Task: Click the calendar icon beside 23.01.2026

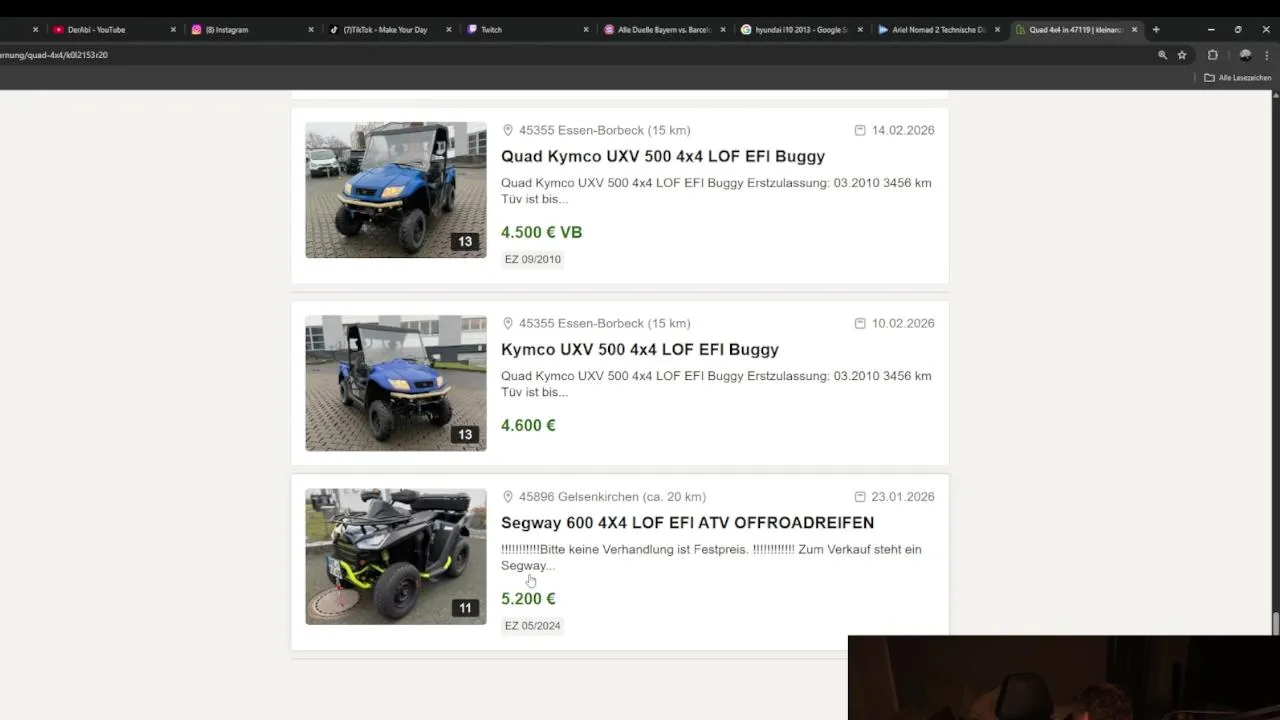Action: click(x=860, y=496)
